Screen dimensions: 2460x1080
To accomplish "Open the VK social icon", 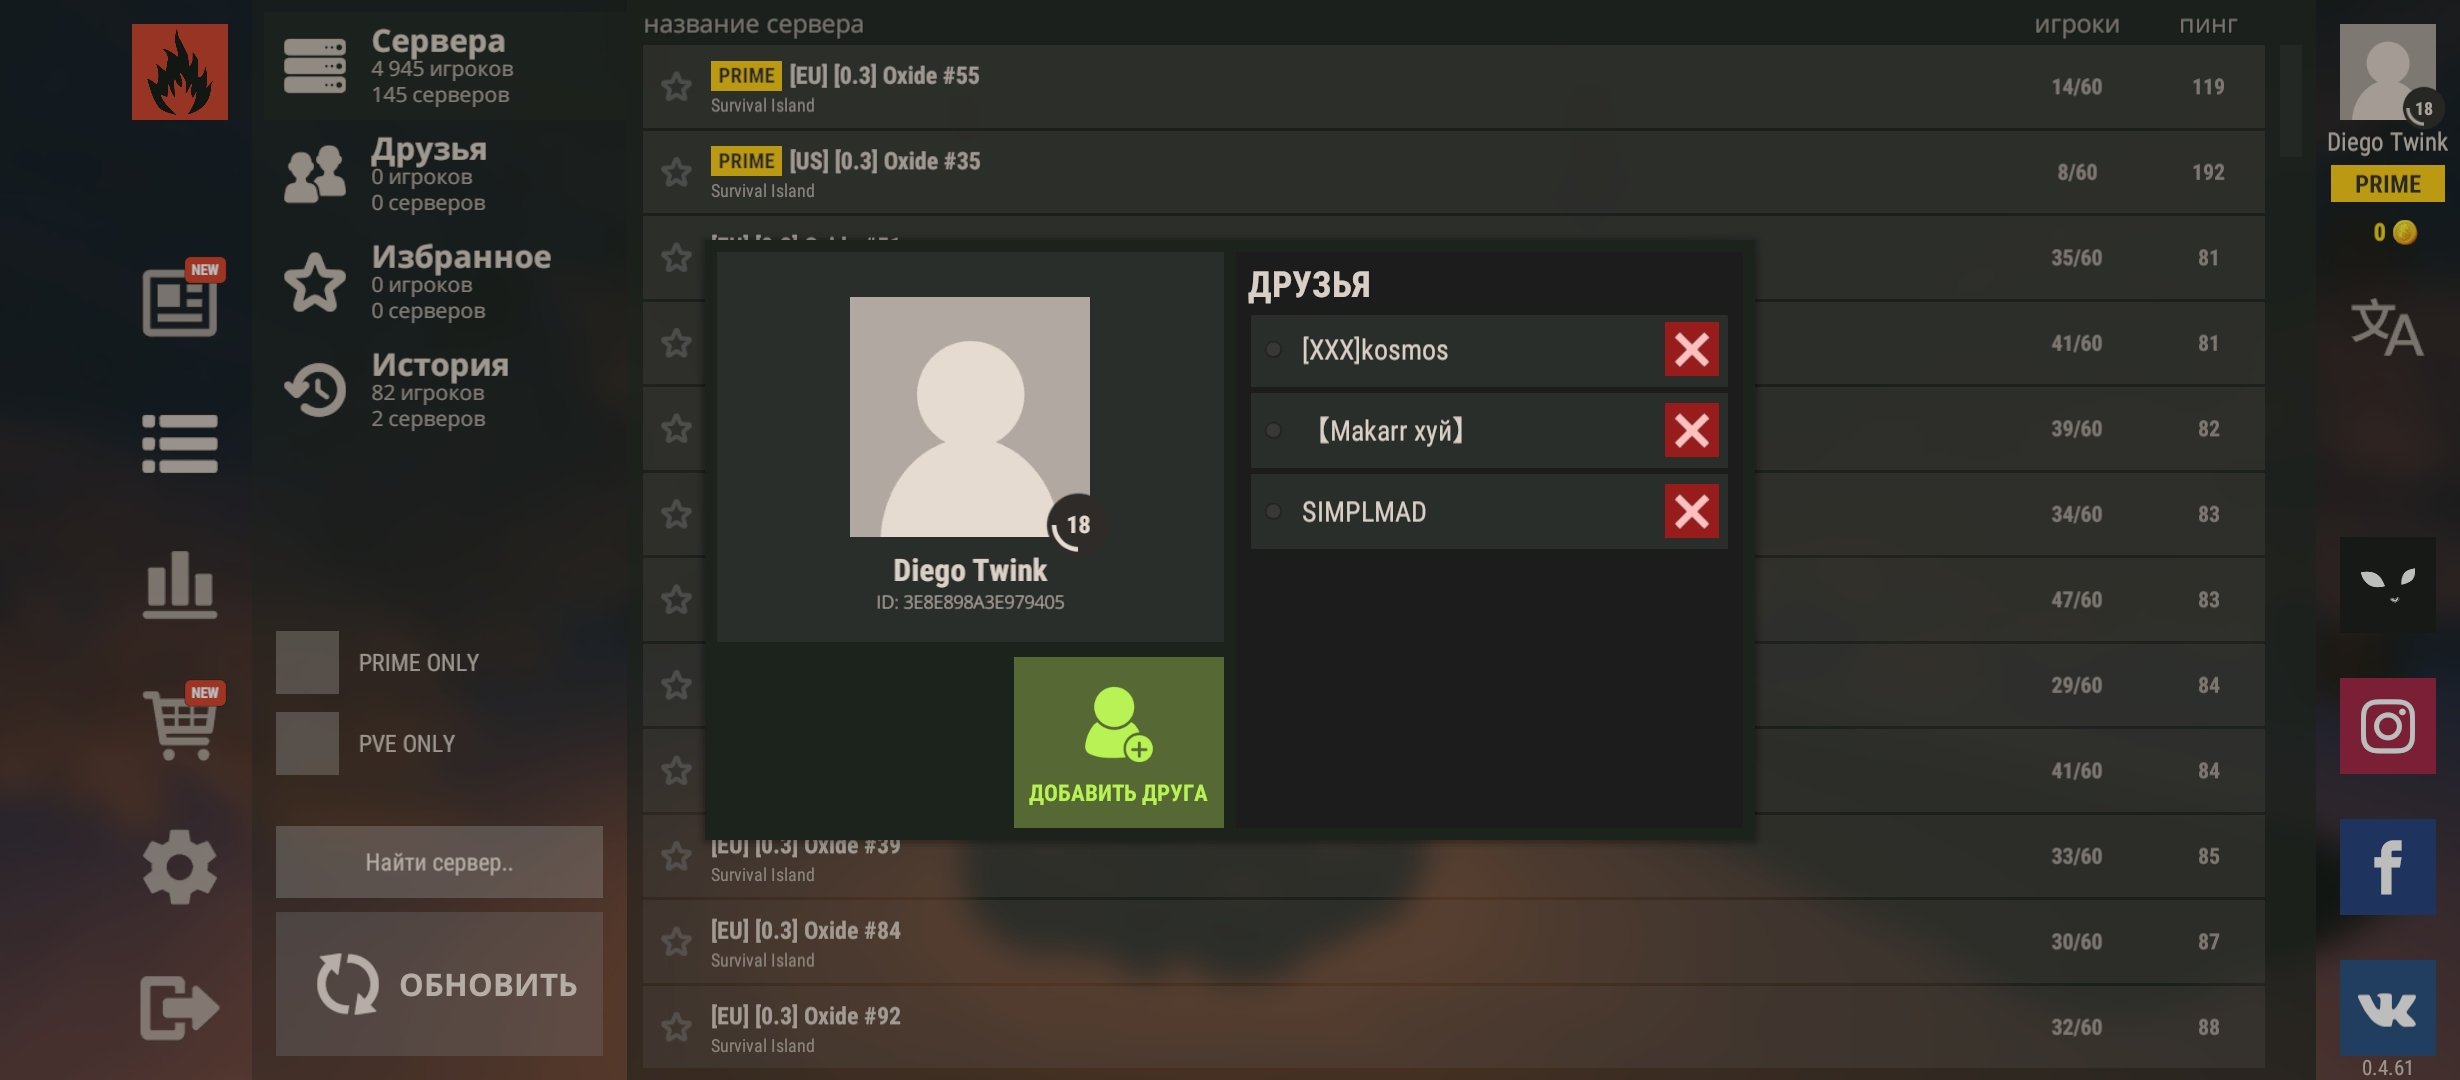I will tap(2387, 1007).
